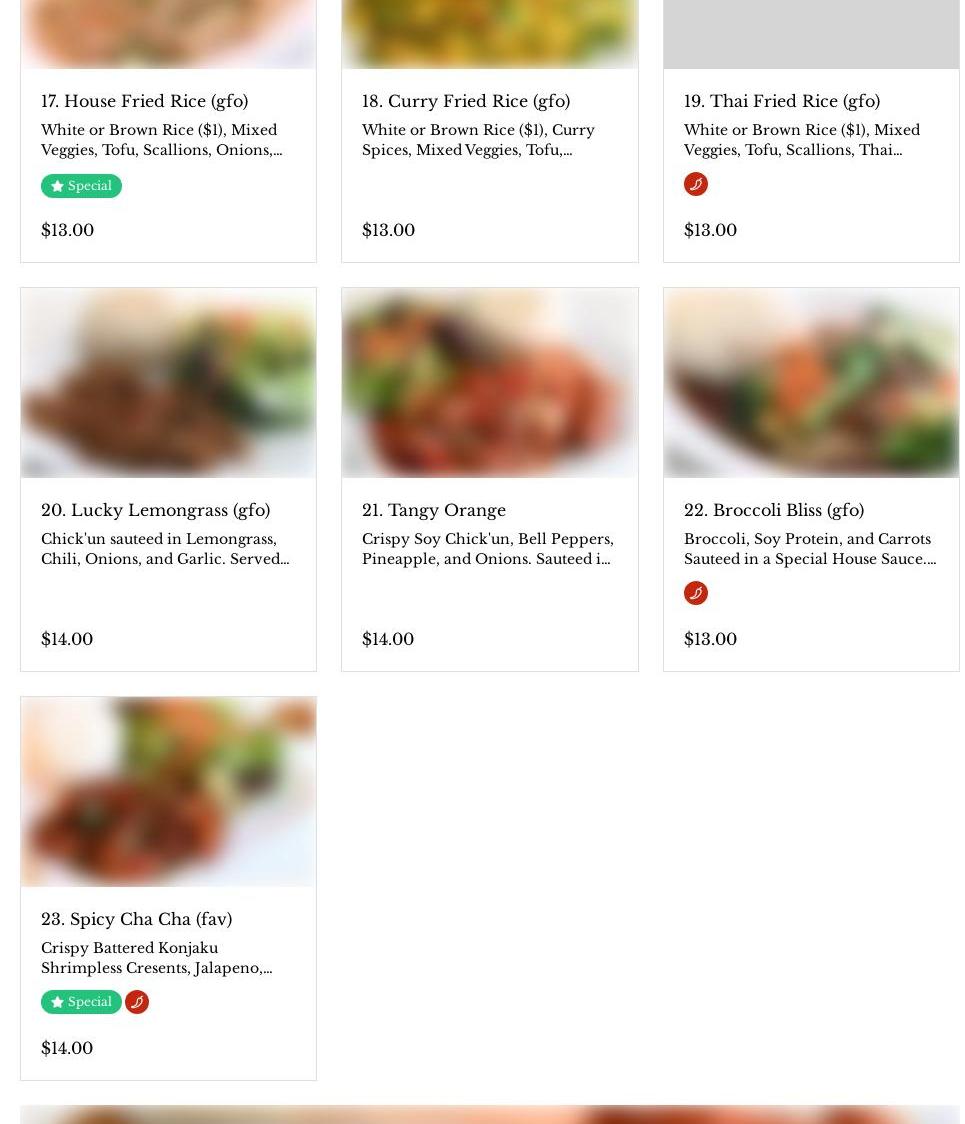This screenshot has width=965, height=1124.
Task: Open the Tangy Orange dish photo
Action: [490, 383]
